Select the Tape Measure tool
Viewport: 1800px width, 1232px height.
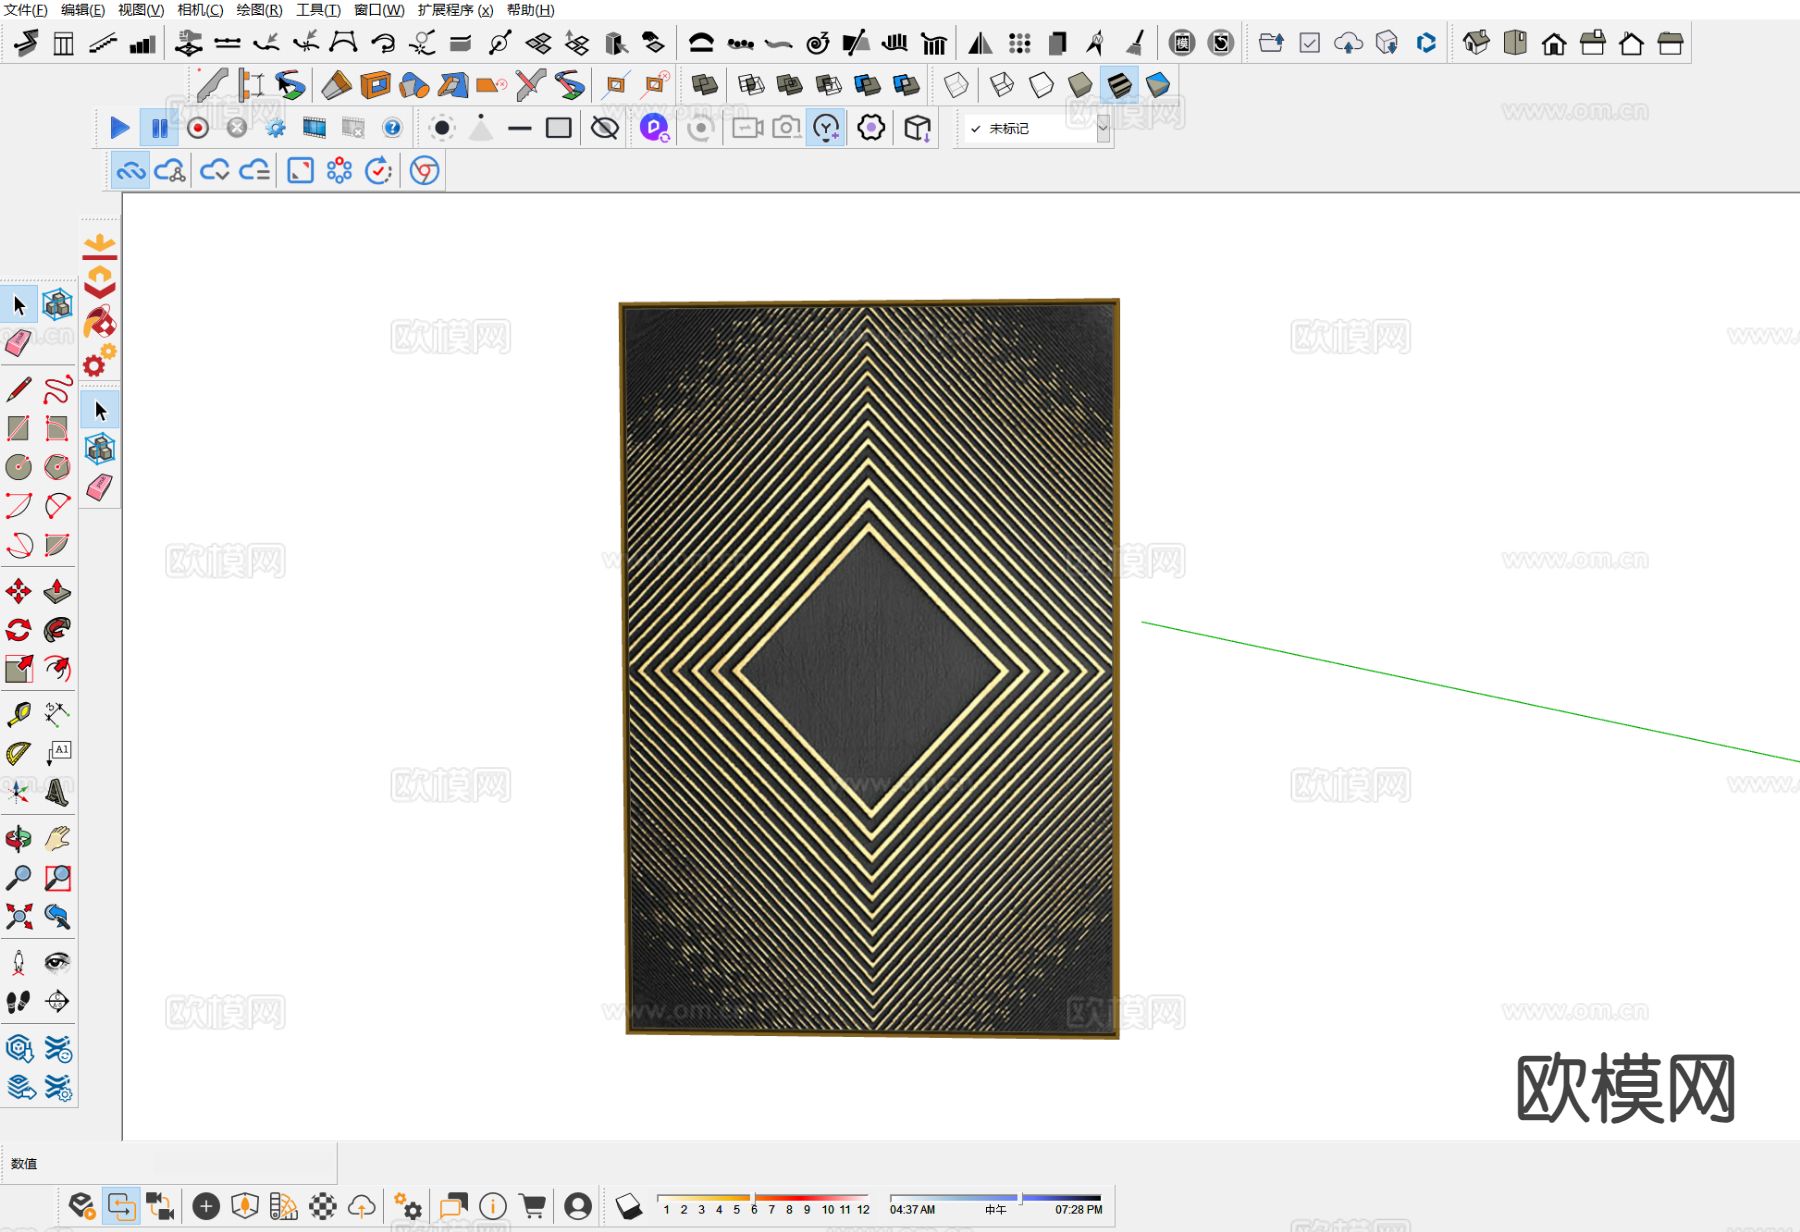[x=19, y=714]
